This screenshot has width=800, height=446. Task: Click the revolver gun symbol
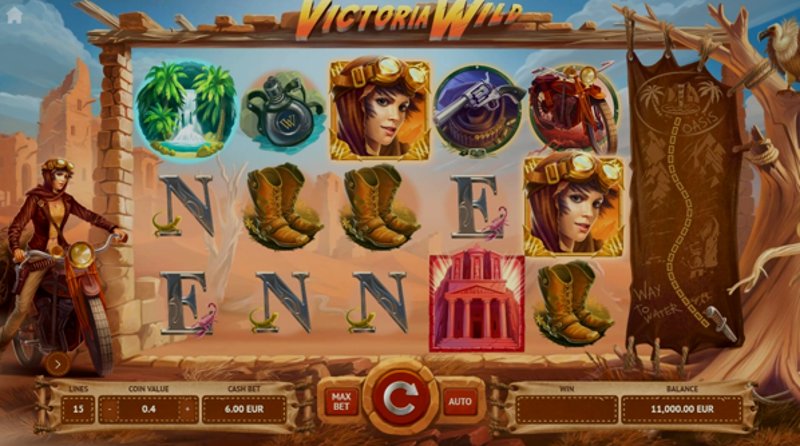tap(478, 110)
